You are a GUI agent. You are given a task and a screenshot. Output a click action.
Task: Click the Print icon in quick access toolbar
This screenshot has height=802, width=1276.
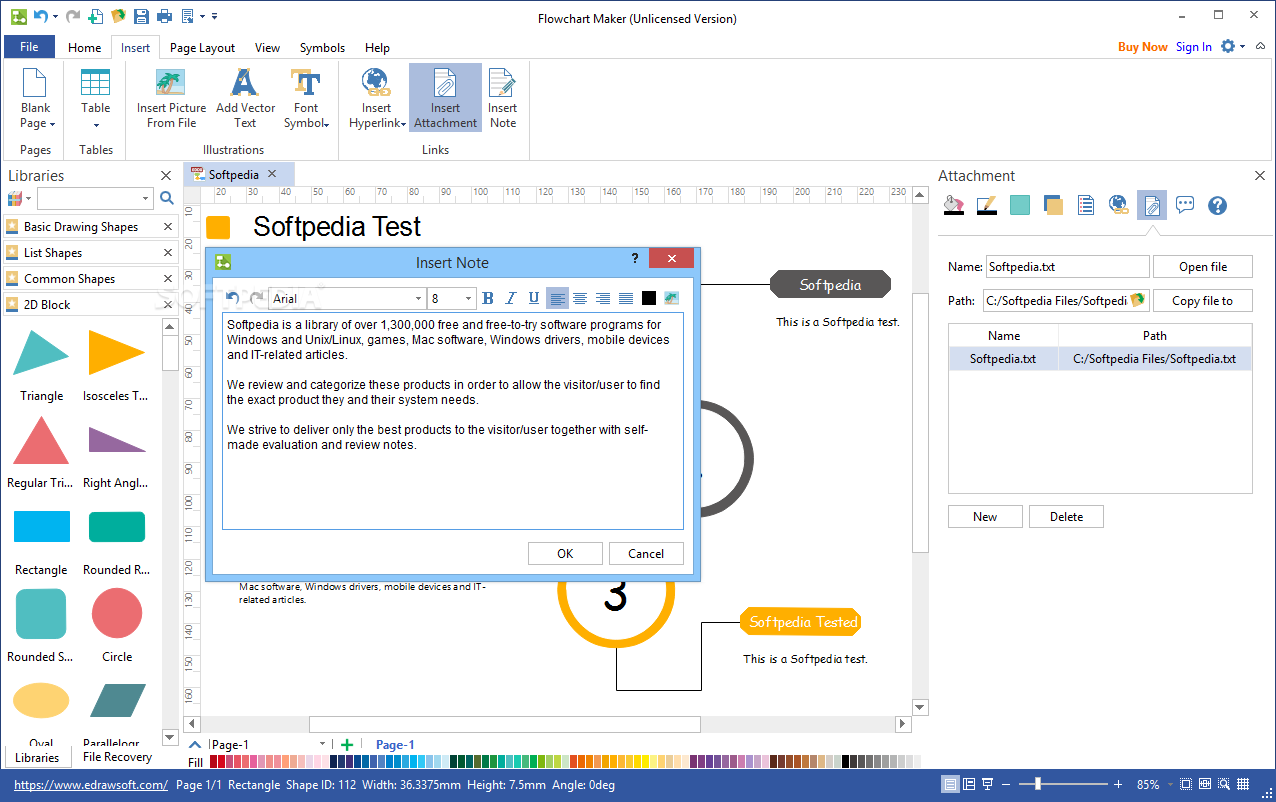(x=164, y=16)
